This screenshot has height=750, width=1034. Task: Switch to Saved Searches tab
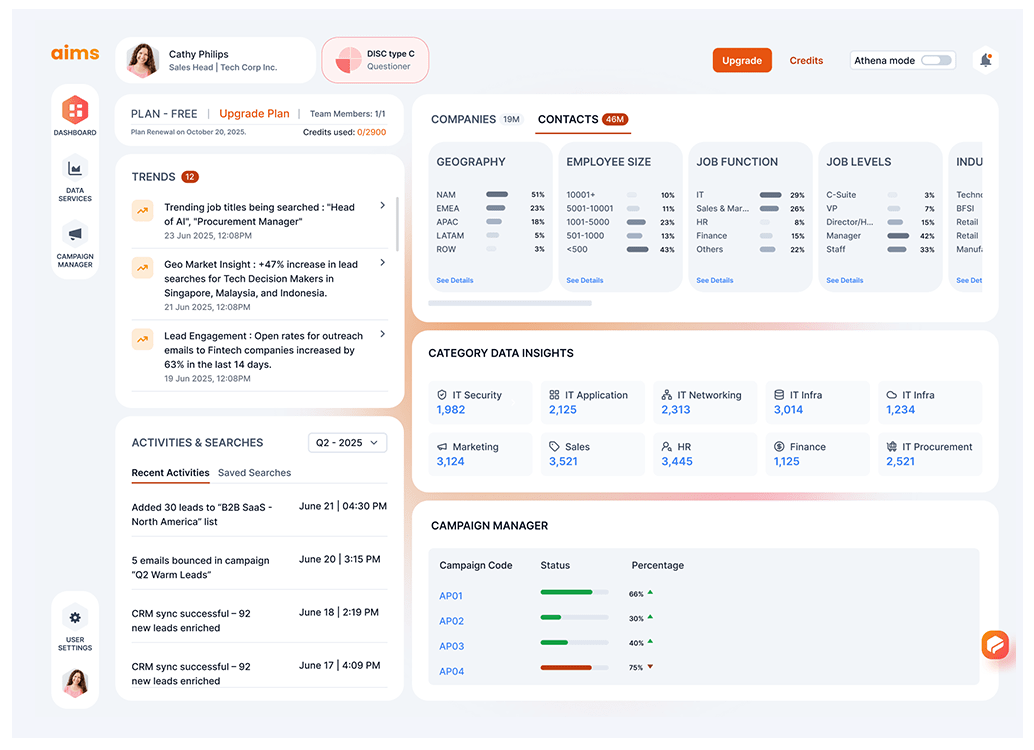click(x=254, y=473)
